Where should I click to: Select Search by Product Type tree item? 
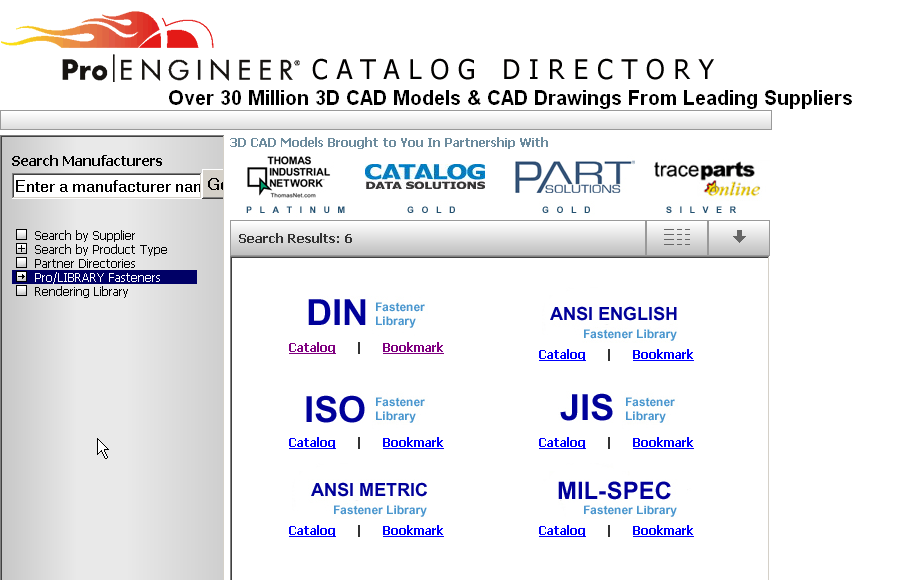[x=101, y=249]
